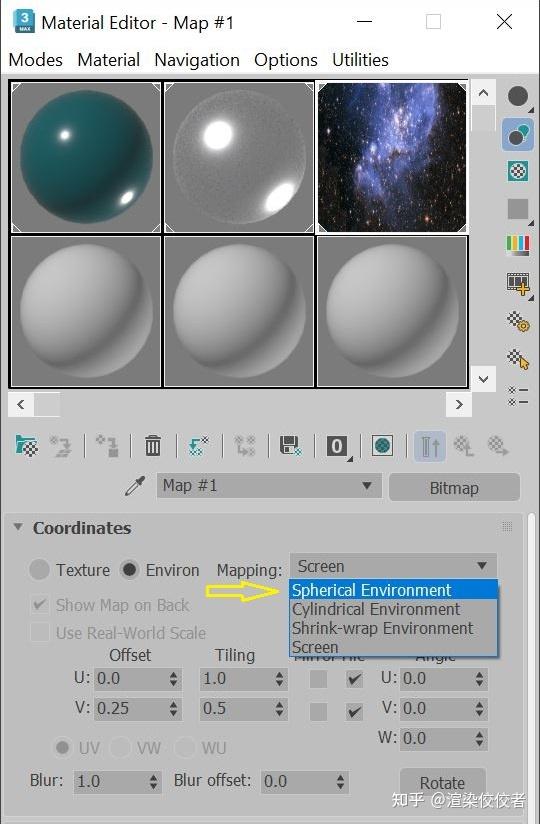
Task: Toggle the Backlight icon
Action: click(x=518, y=135)
